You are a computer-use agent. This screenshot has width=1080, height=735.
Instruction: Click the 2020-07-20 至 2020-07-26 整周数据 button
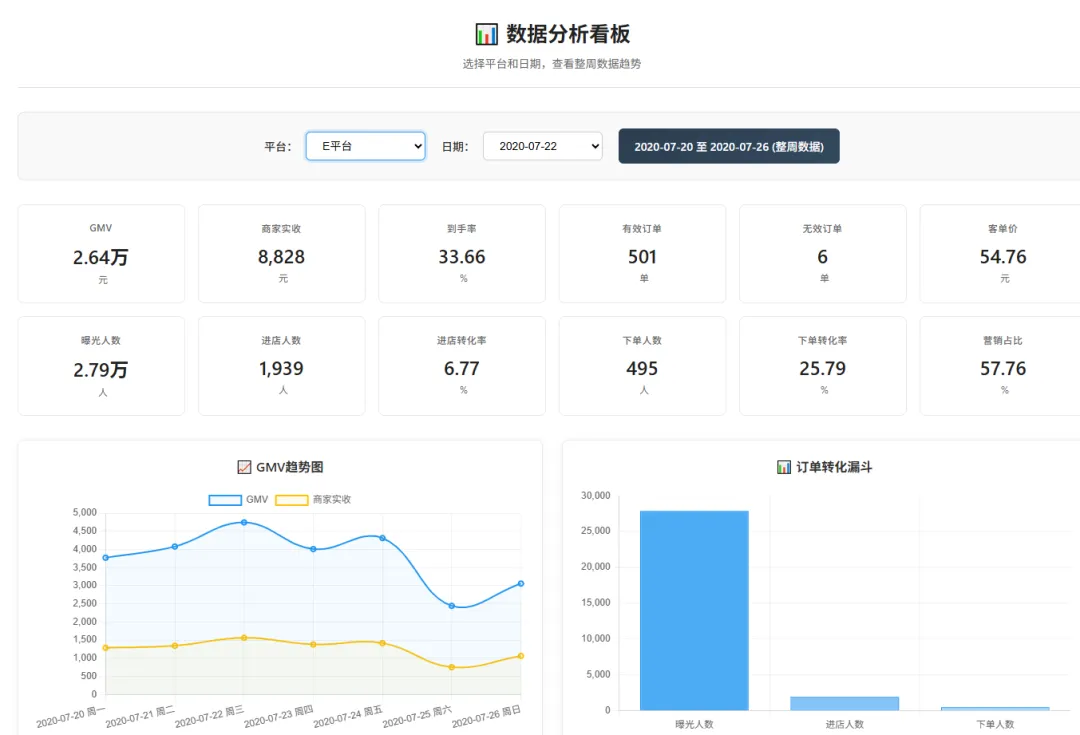(x=729, y=146)
